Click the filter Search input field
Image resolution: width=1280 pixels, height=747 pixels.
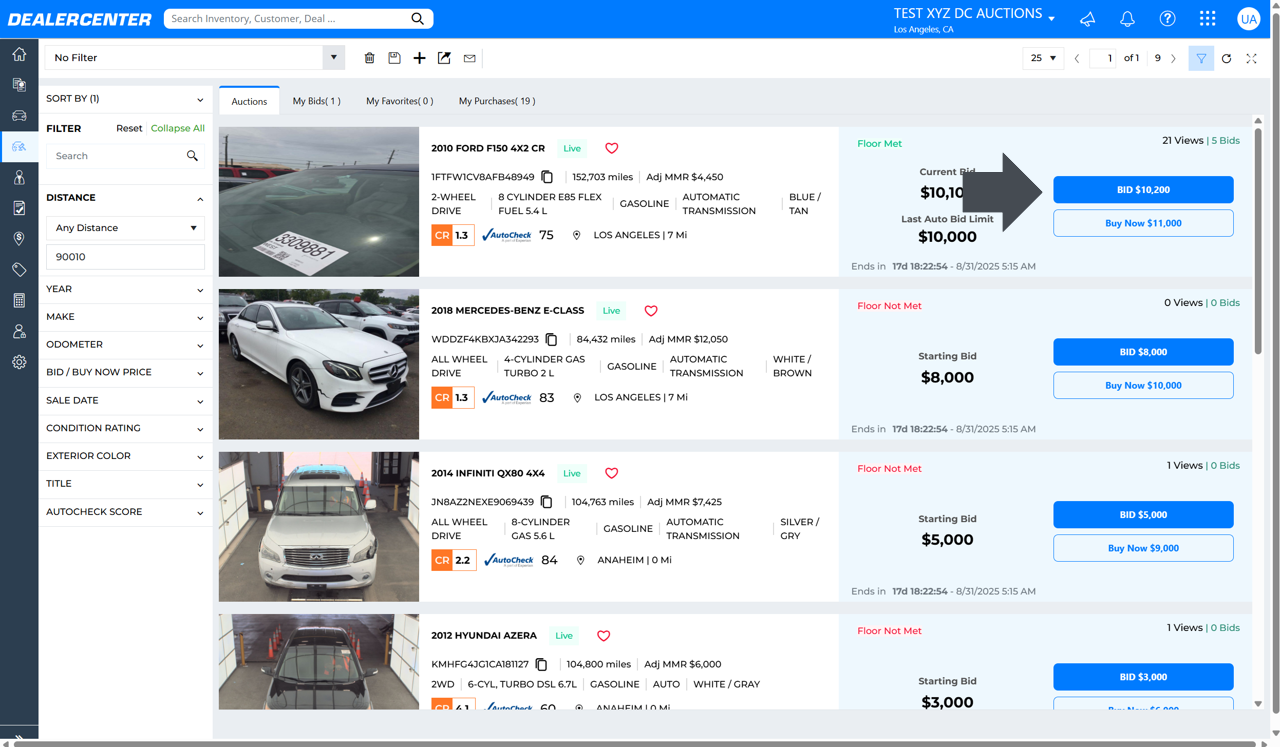pyautogui.click(x=125, y=156)
